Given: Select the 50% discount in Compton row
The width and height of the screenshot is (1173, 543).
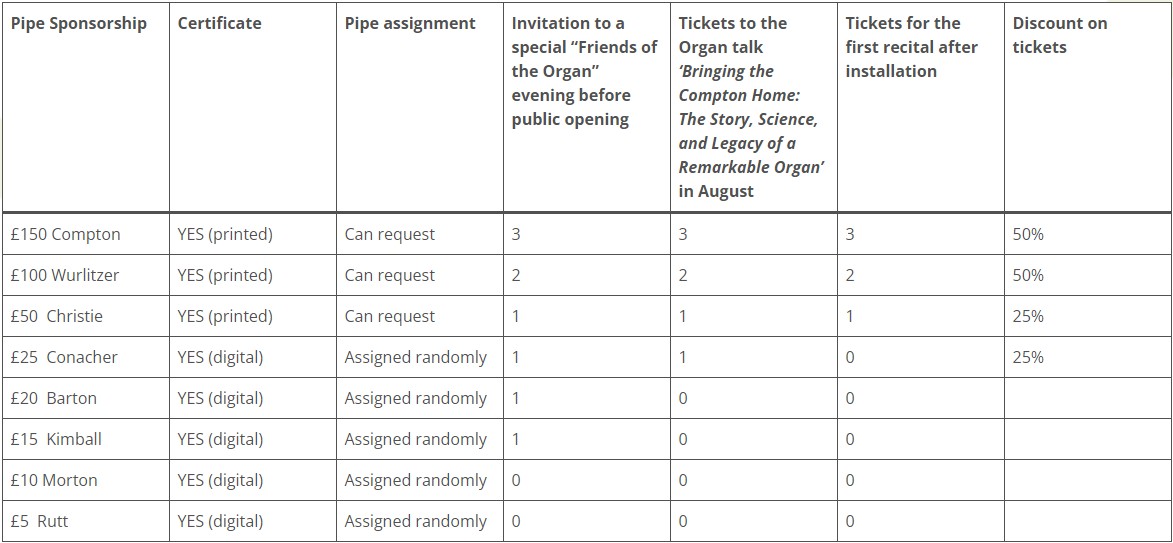Looking at the screenshot, I should point(1028,234).
